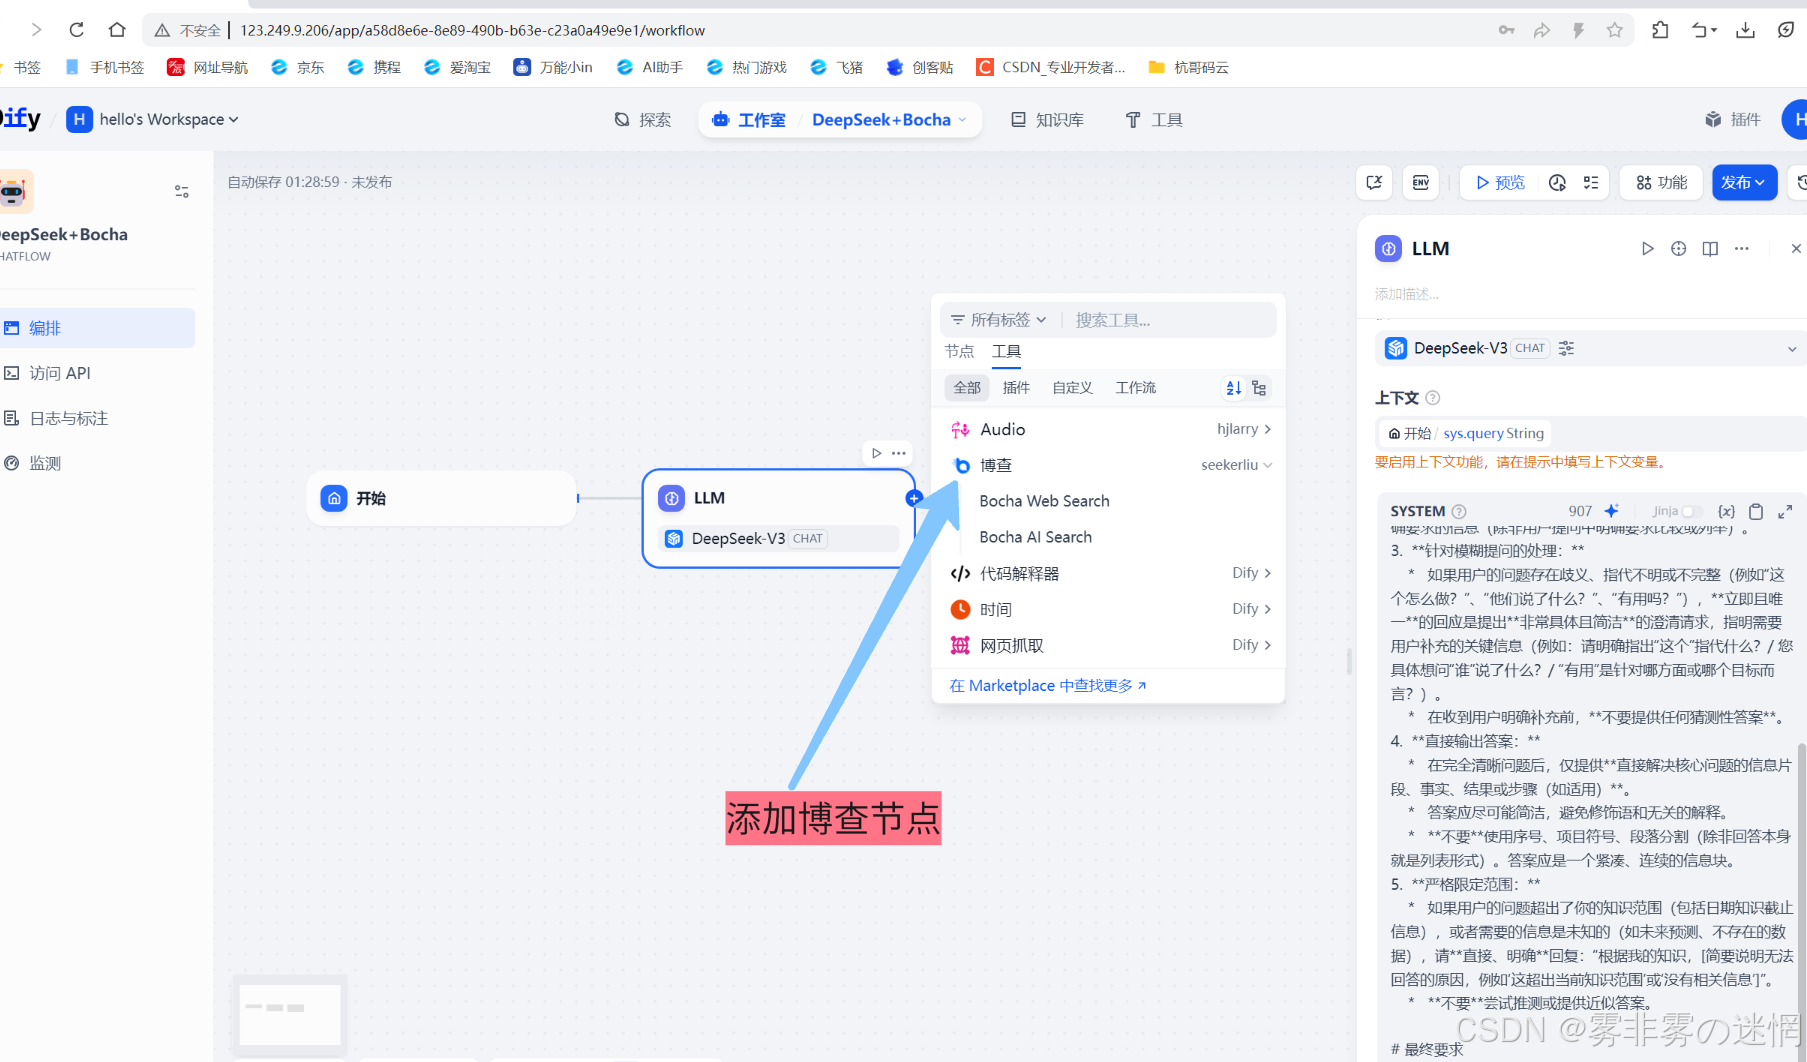Expand the Audio tool group
The image size is (1807, 1062).
(x=1108, y=429)
